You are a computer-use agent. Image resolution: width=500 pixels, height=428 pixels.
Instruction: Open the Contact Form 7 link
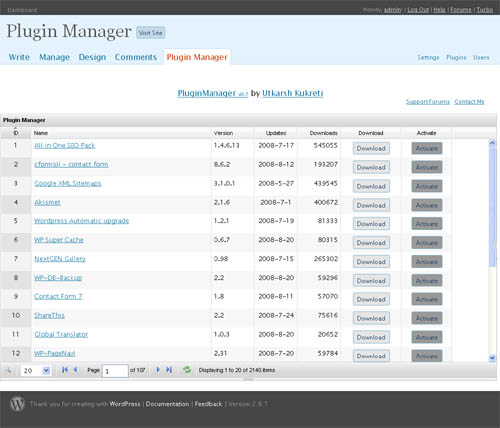click(x=58, y=296)
